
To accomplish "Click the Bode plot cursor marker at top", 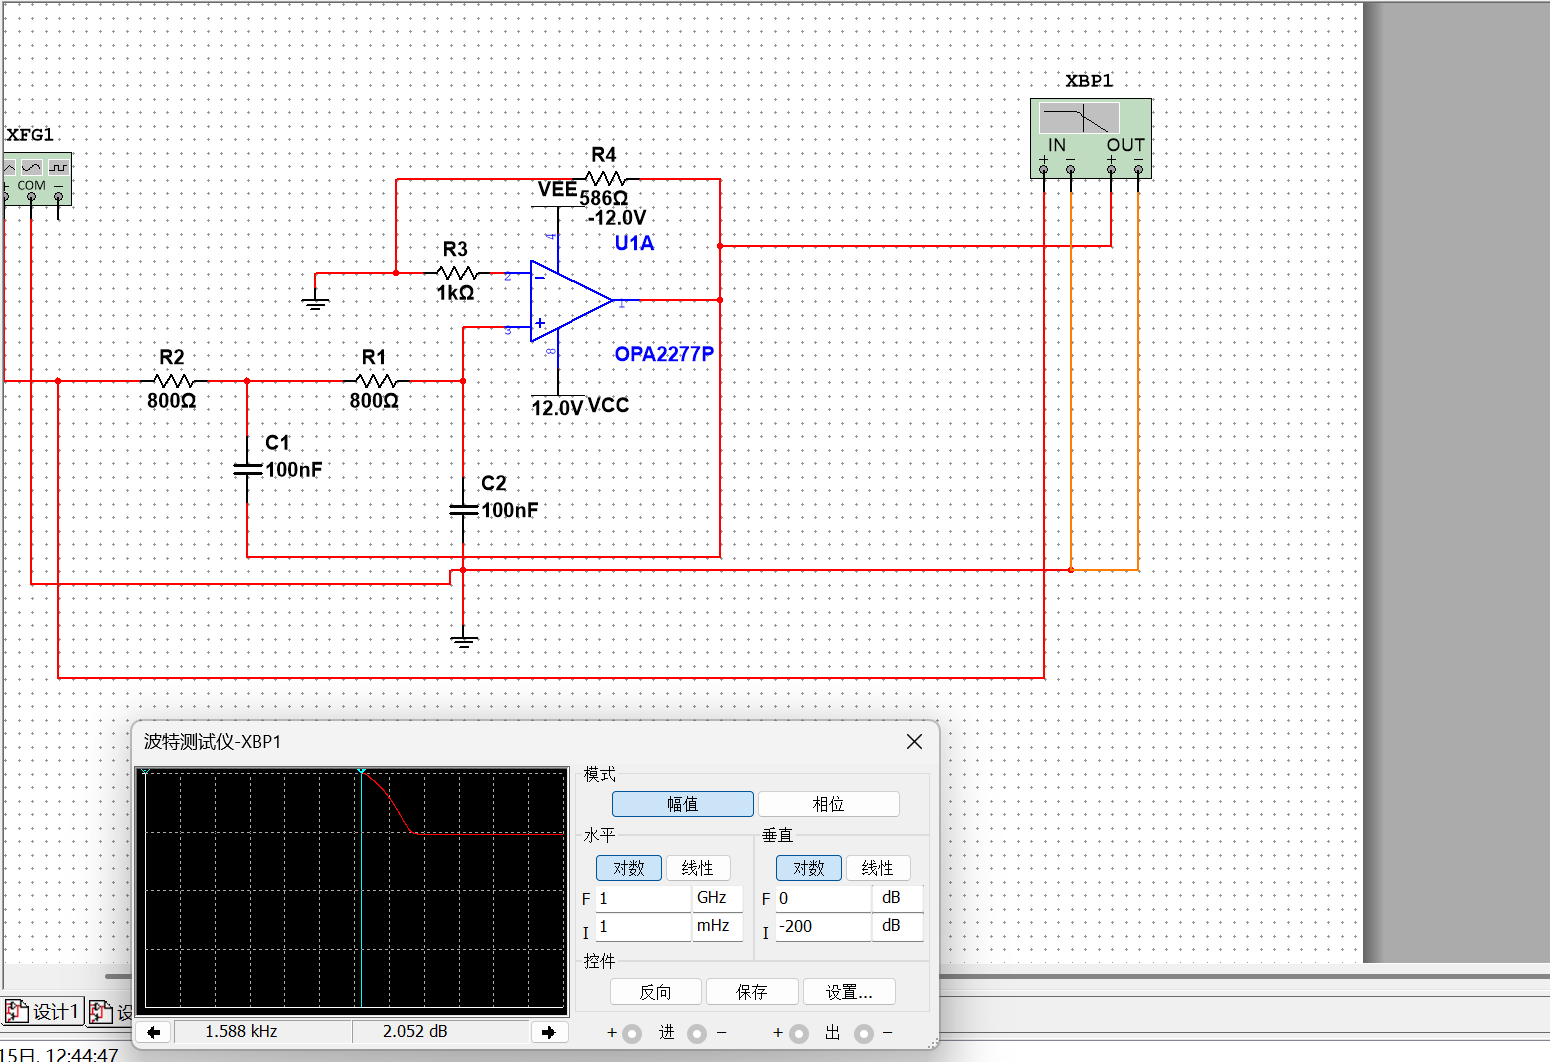I will [362, 771].
